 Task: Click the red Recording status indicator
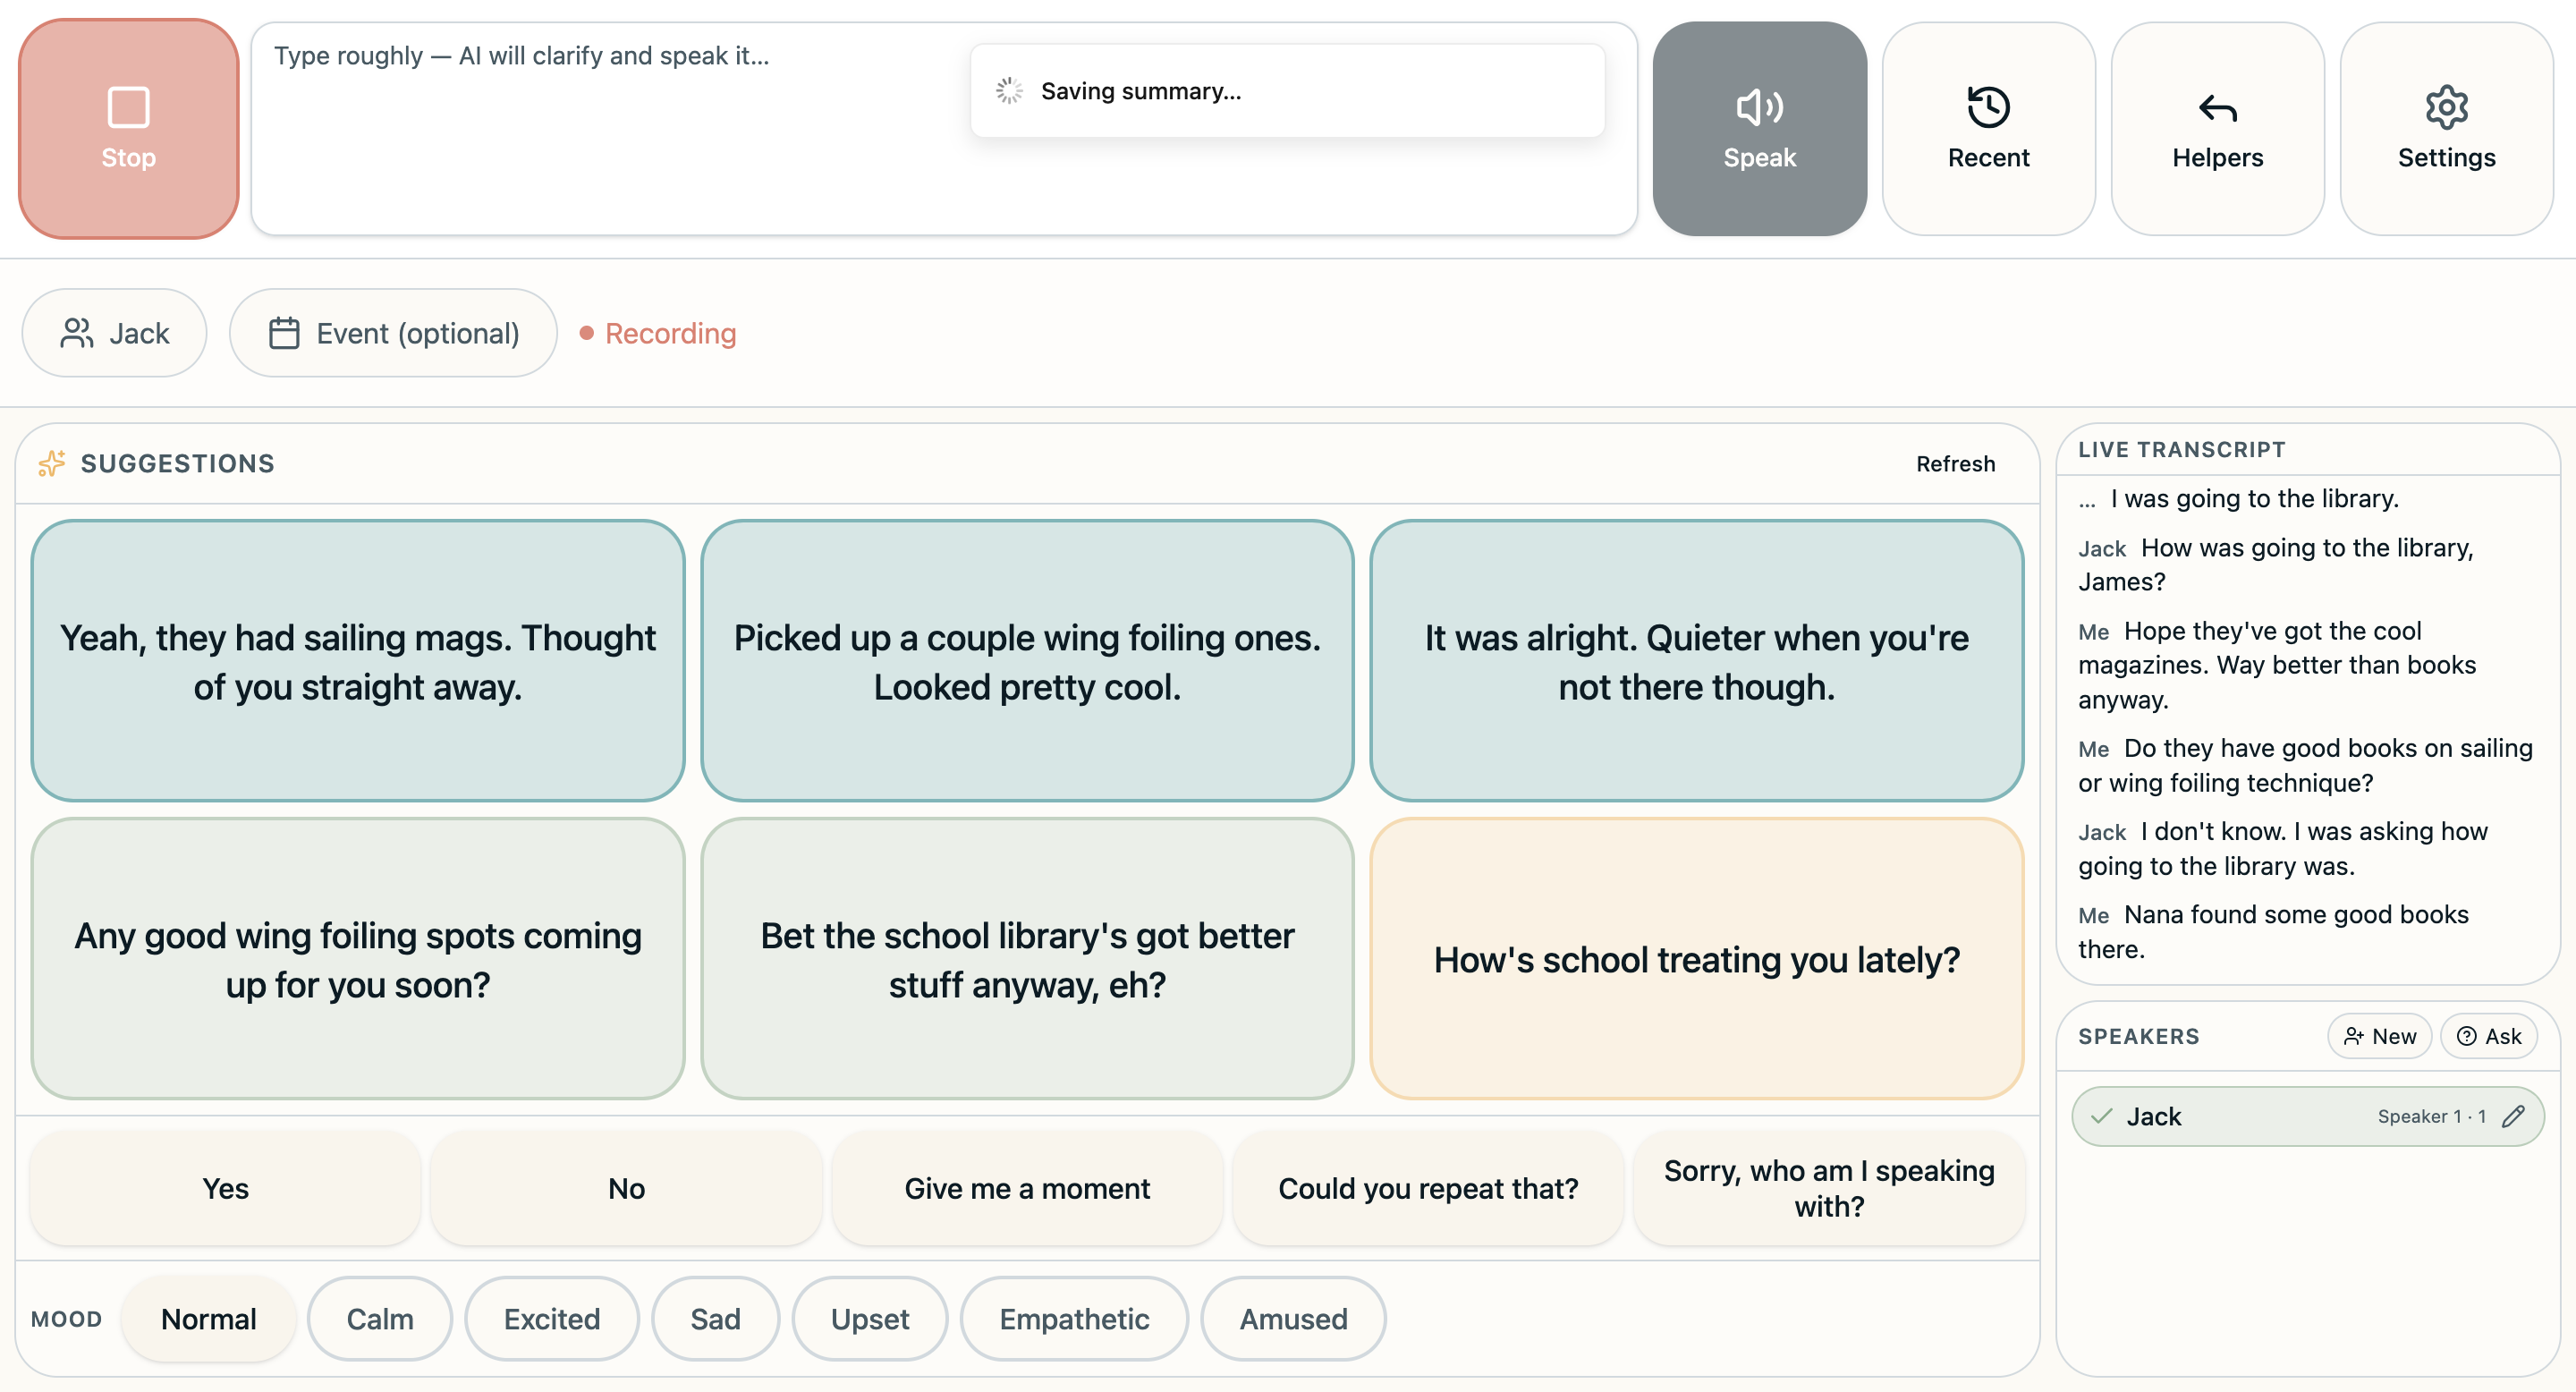(x=658, y=333)
